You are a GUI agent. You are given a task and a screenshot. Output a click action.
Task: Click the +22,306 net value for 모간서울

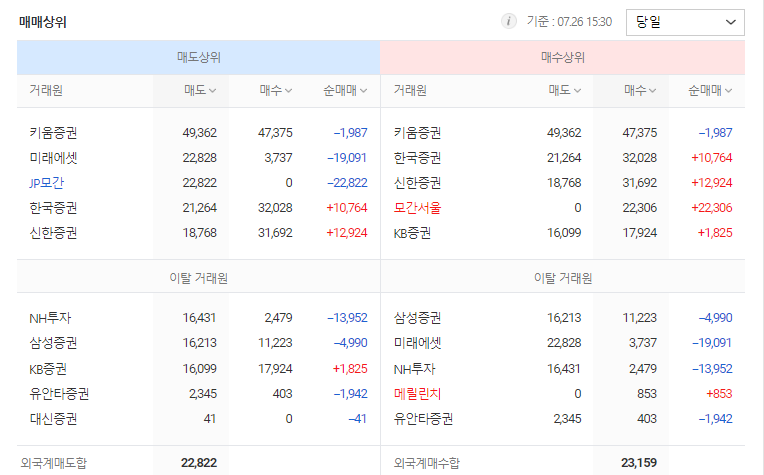[x=711, y=208]
